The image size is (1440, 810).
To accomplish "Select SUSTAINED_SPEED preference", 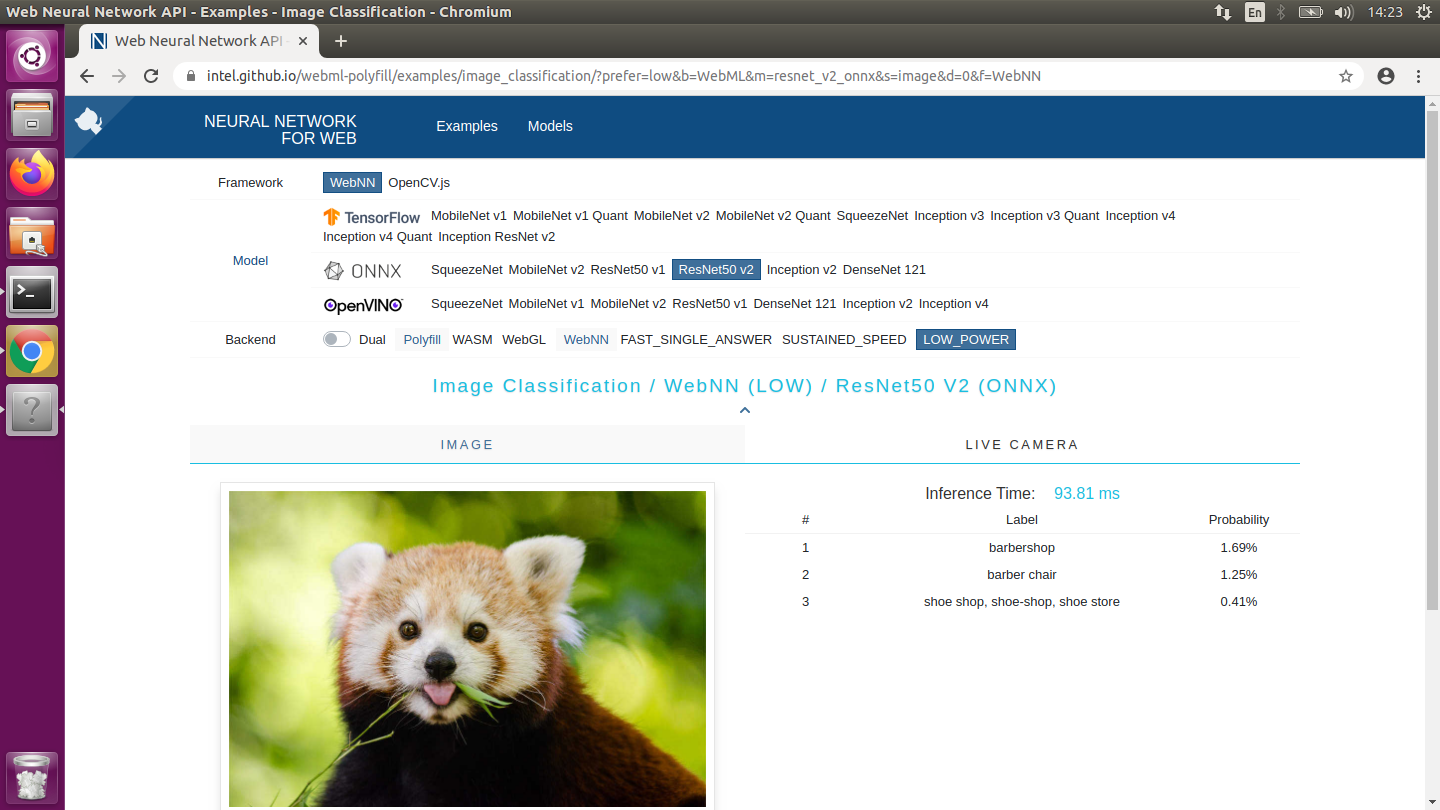I will tap(844, 340).
